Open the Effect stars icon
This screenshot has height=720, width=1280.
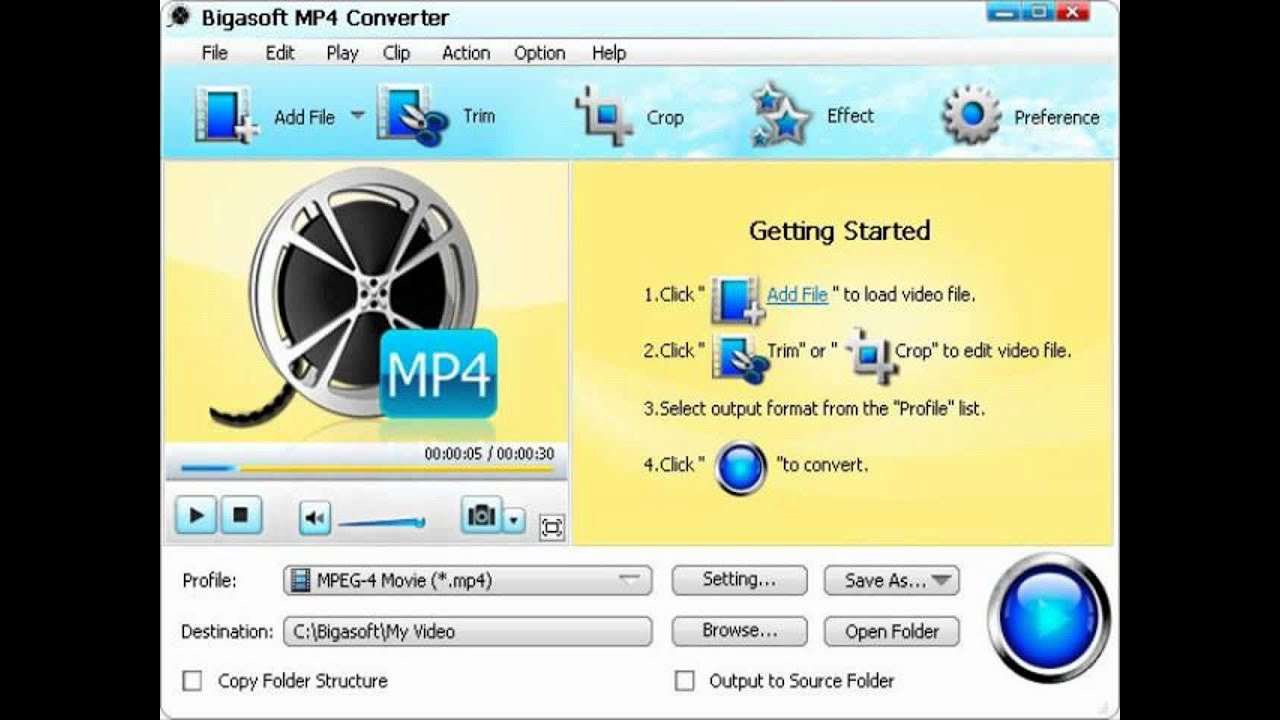tap(780, 116)
